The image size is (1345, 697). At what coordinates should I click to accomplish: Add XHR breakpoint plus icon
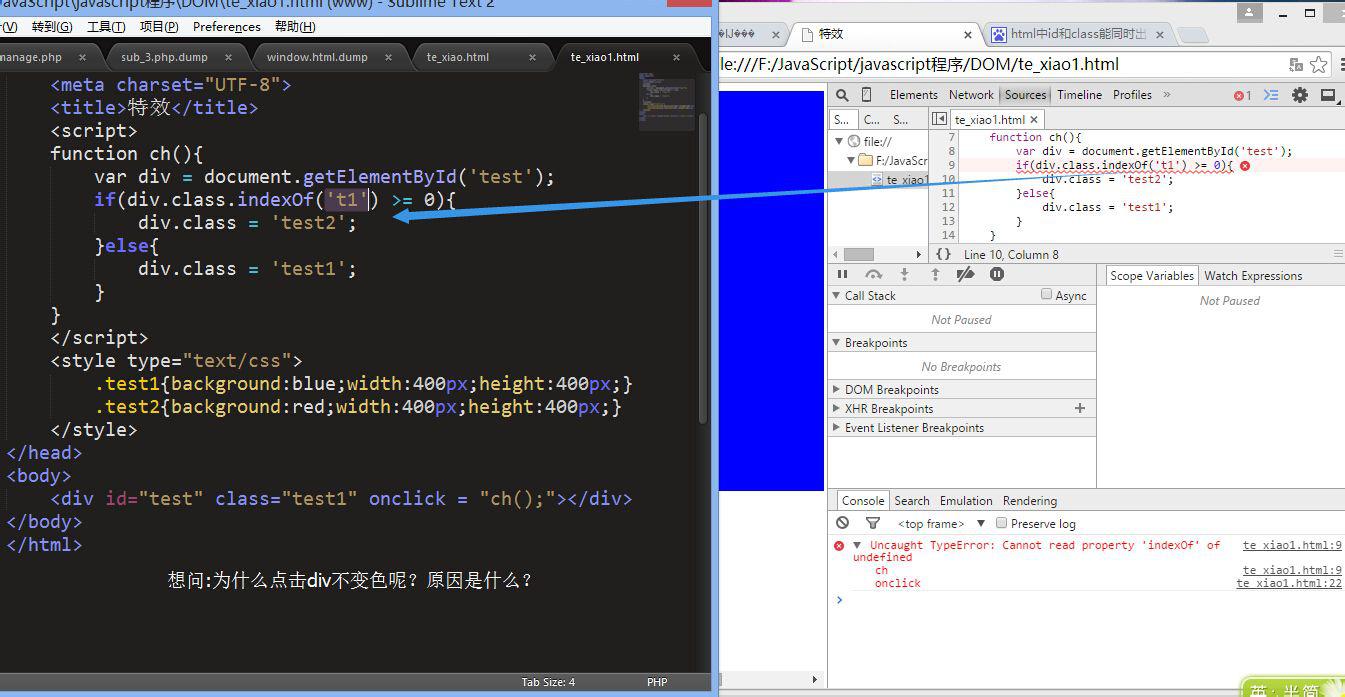(1080, 408)
